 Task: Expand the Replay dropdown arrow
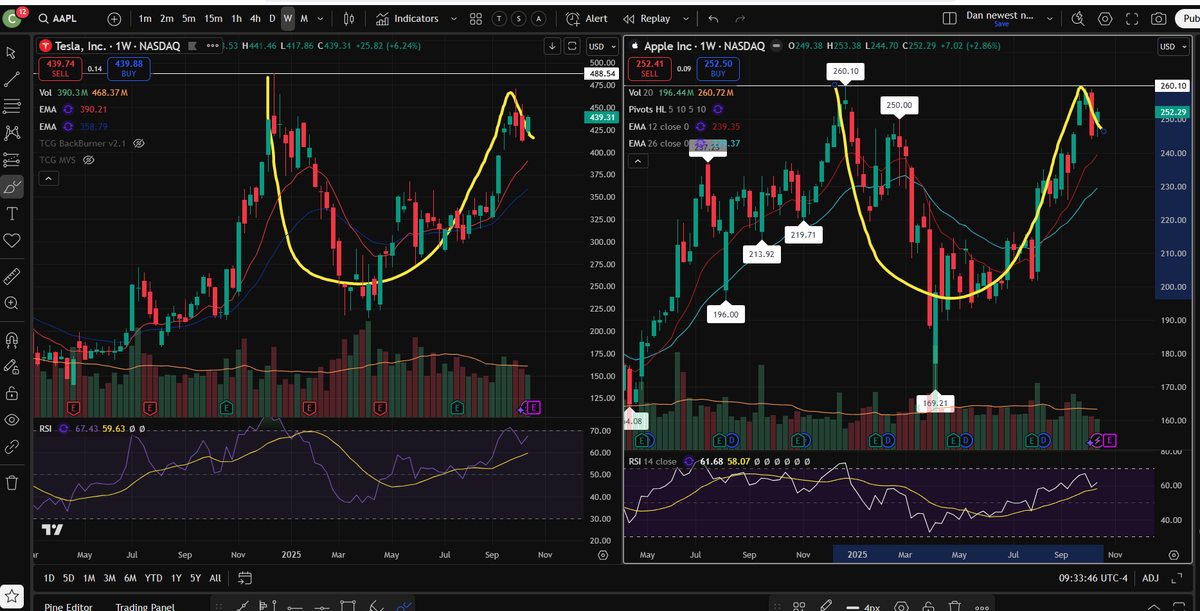click(688, 19)
